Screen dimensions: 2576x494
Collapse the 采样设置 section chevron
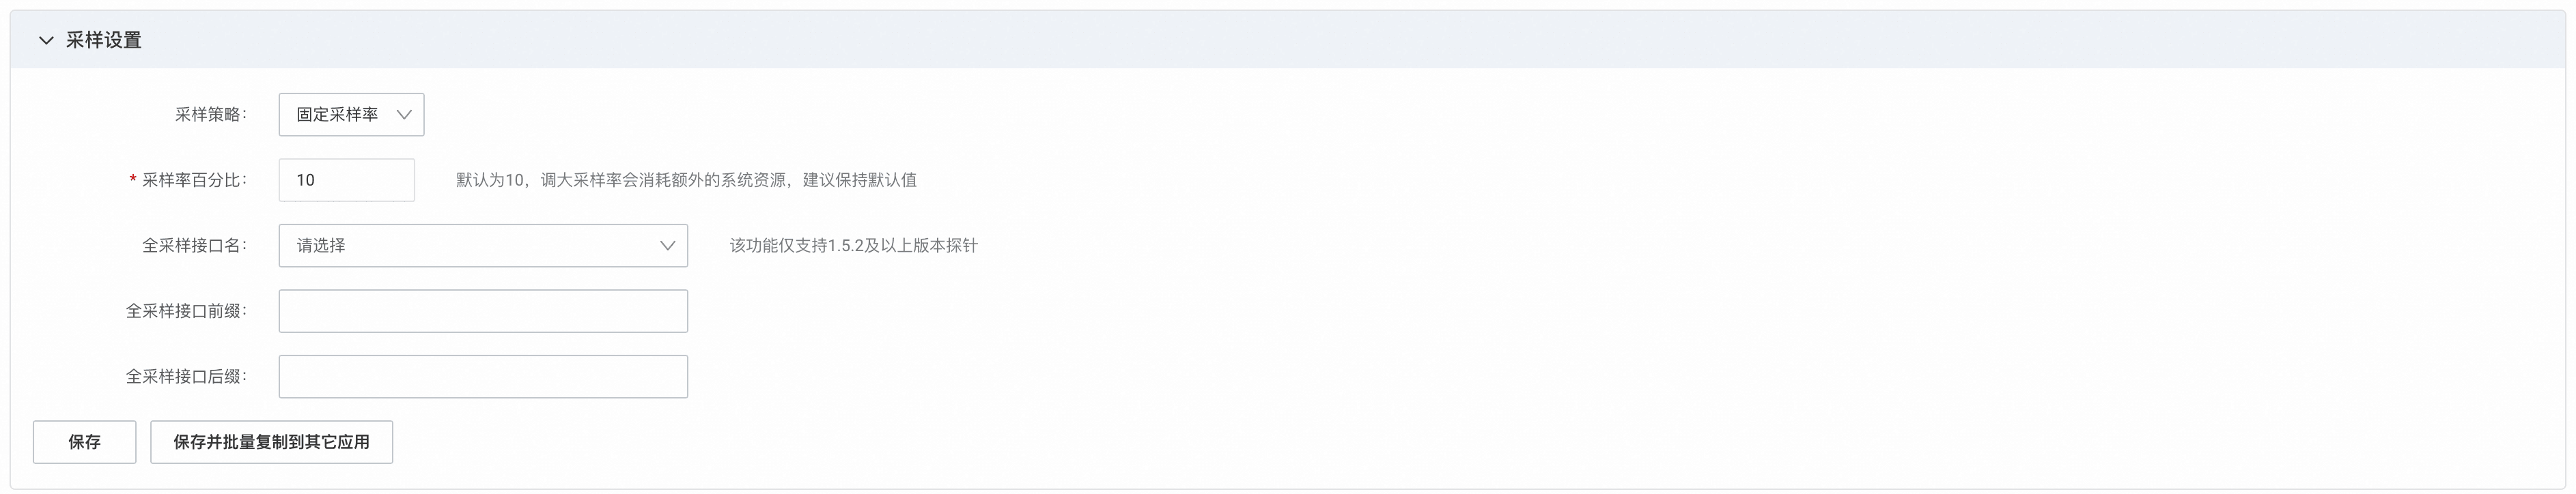pyautogui.click(x=45, y=40)
